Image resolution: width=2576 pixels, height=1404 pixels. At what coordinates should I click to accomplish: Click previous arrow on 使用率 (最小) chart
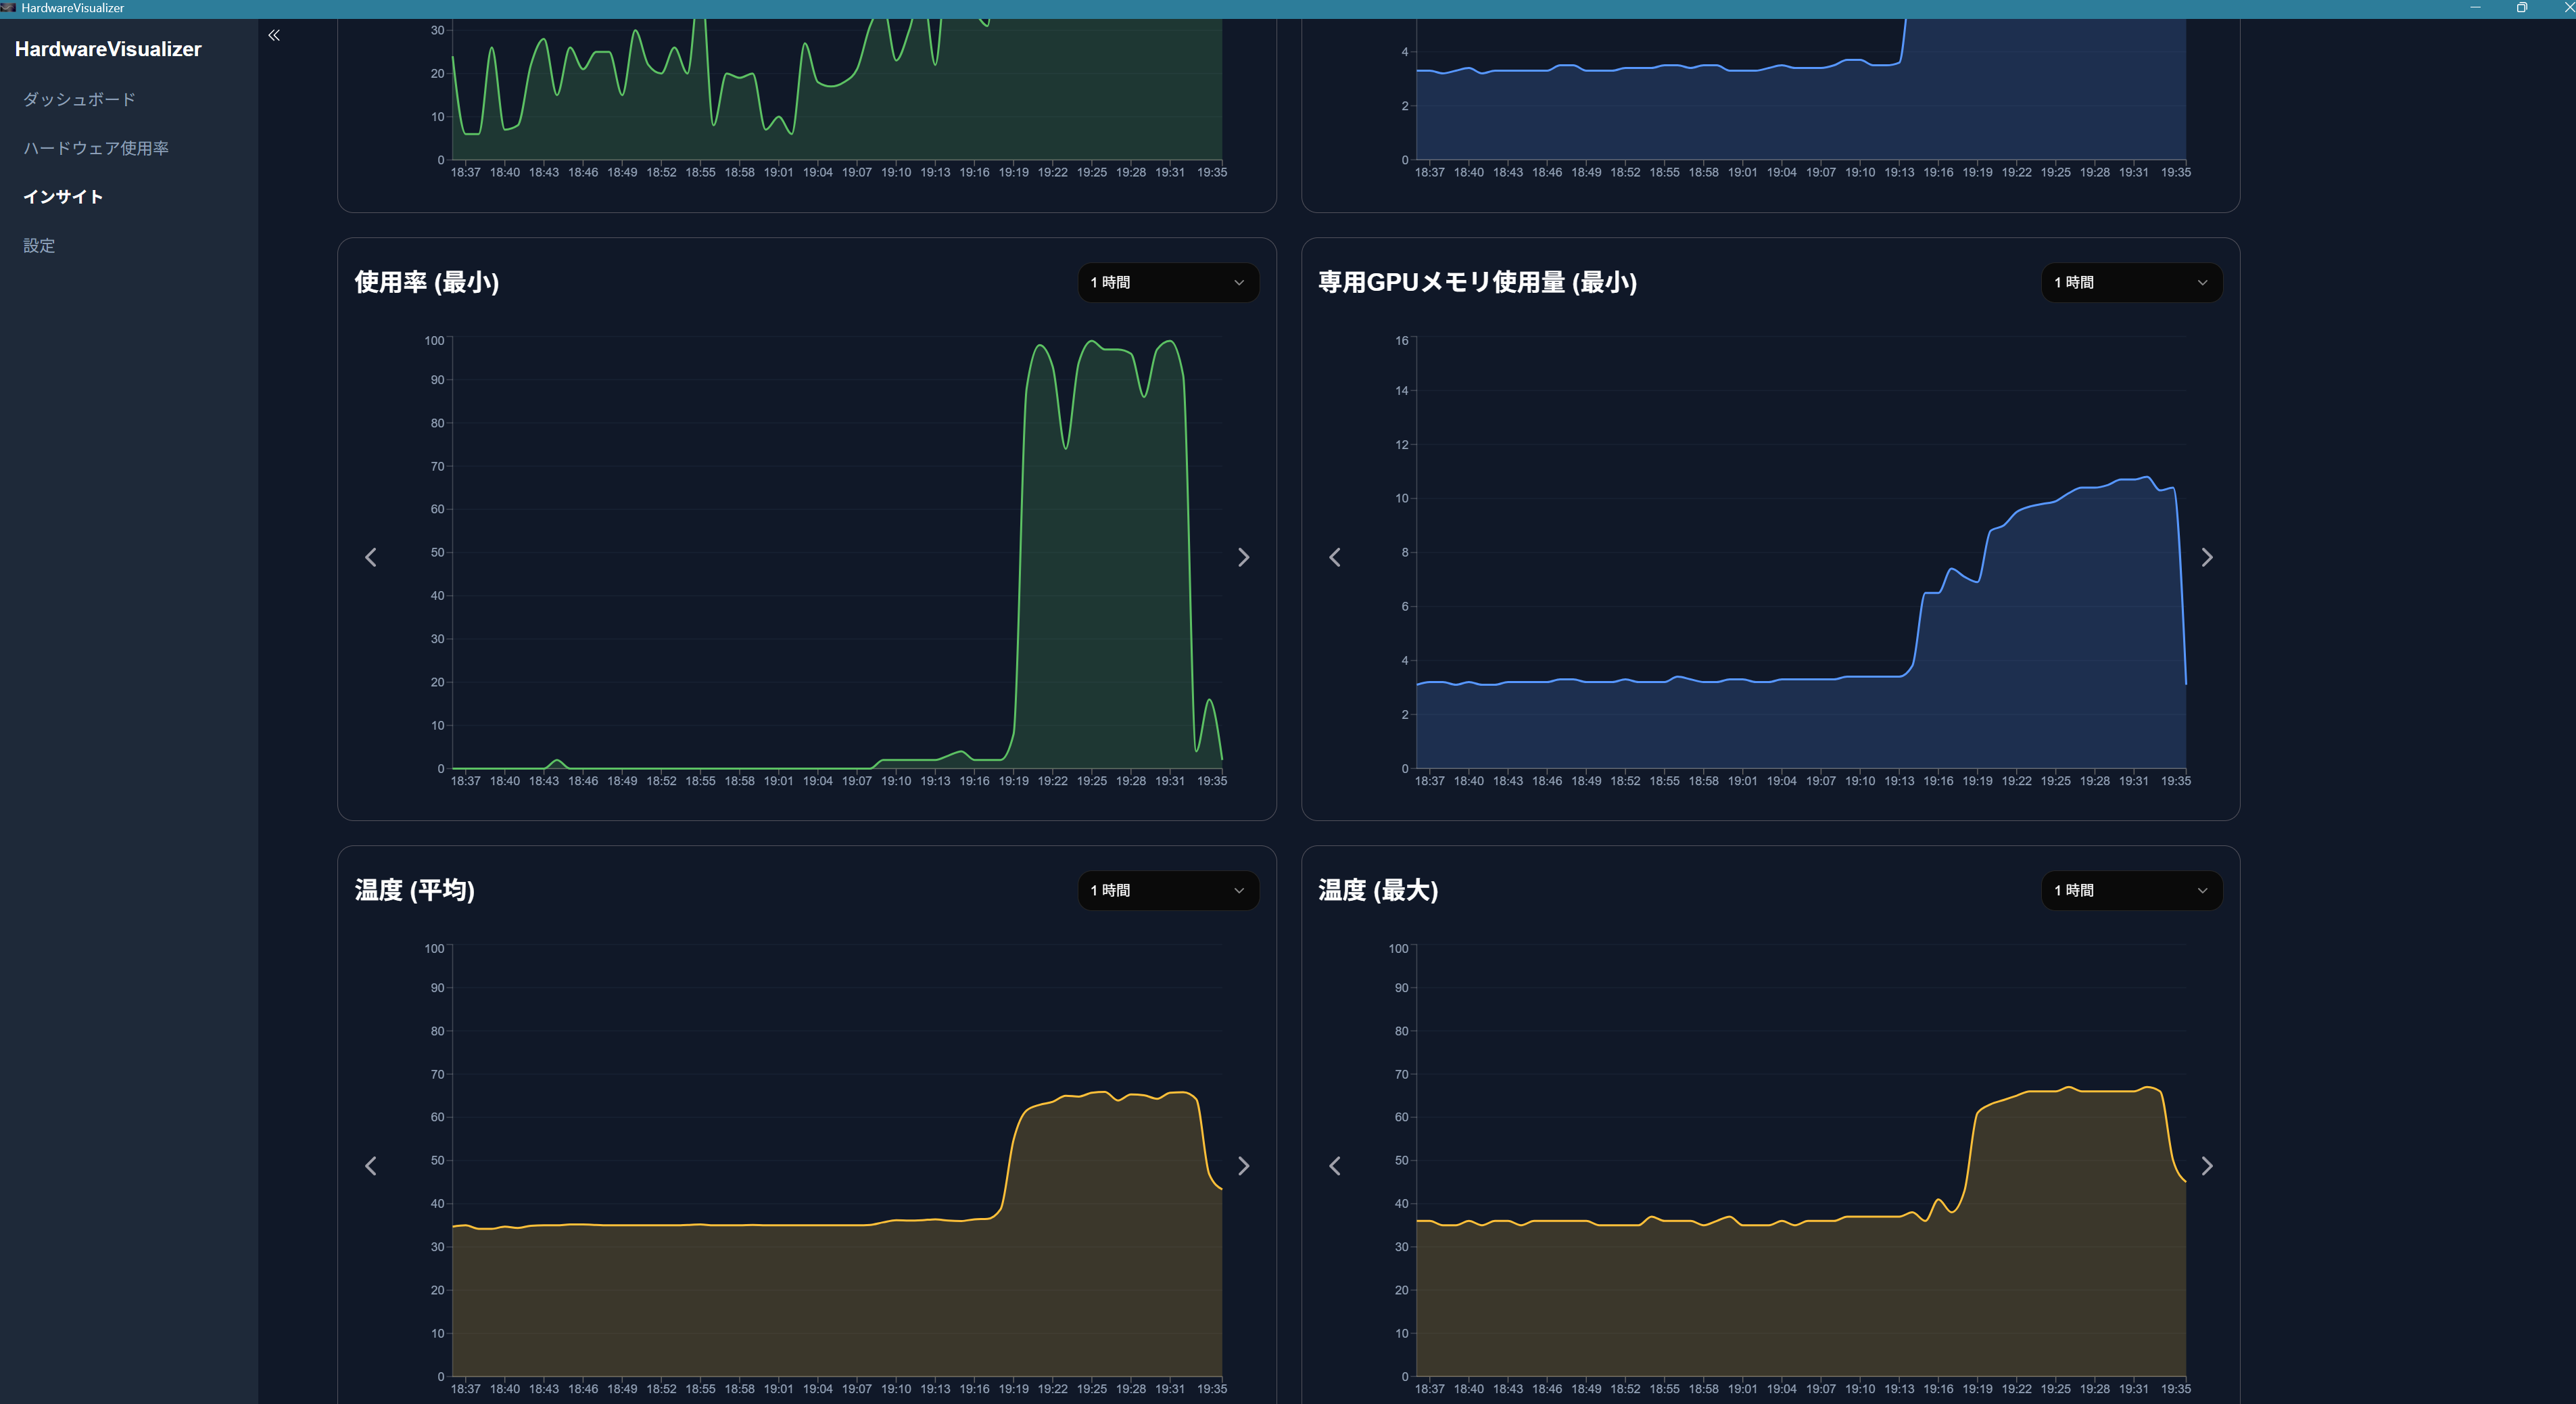[371, 557]
